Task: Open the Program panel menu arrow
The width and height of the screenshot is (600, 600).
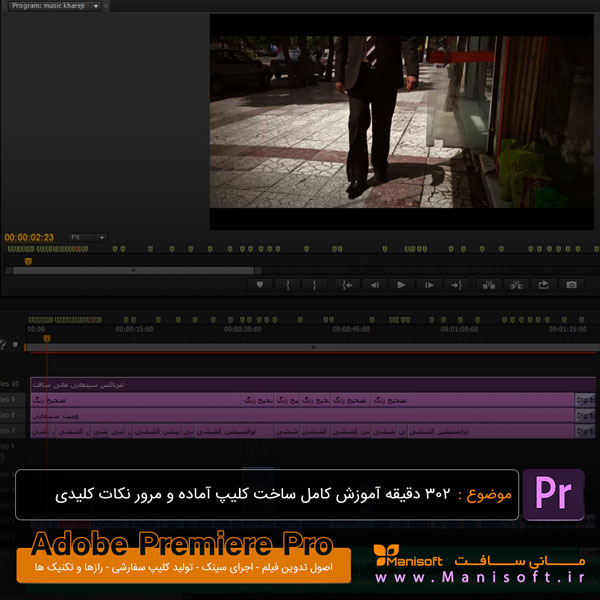Action: 96,6
